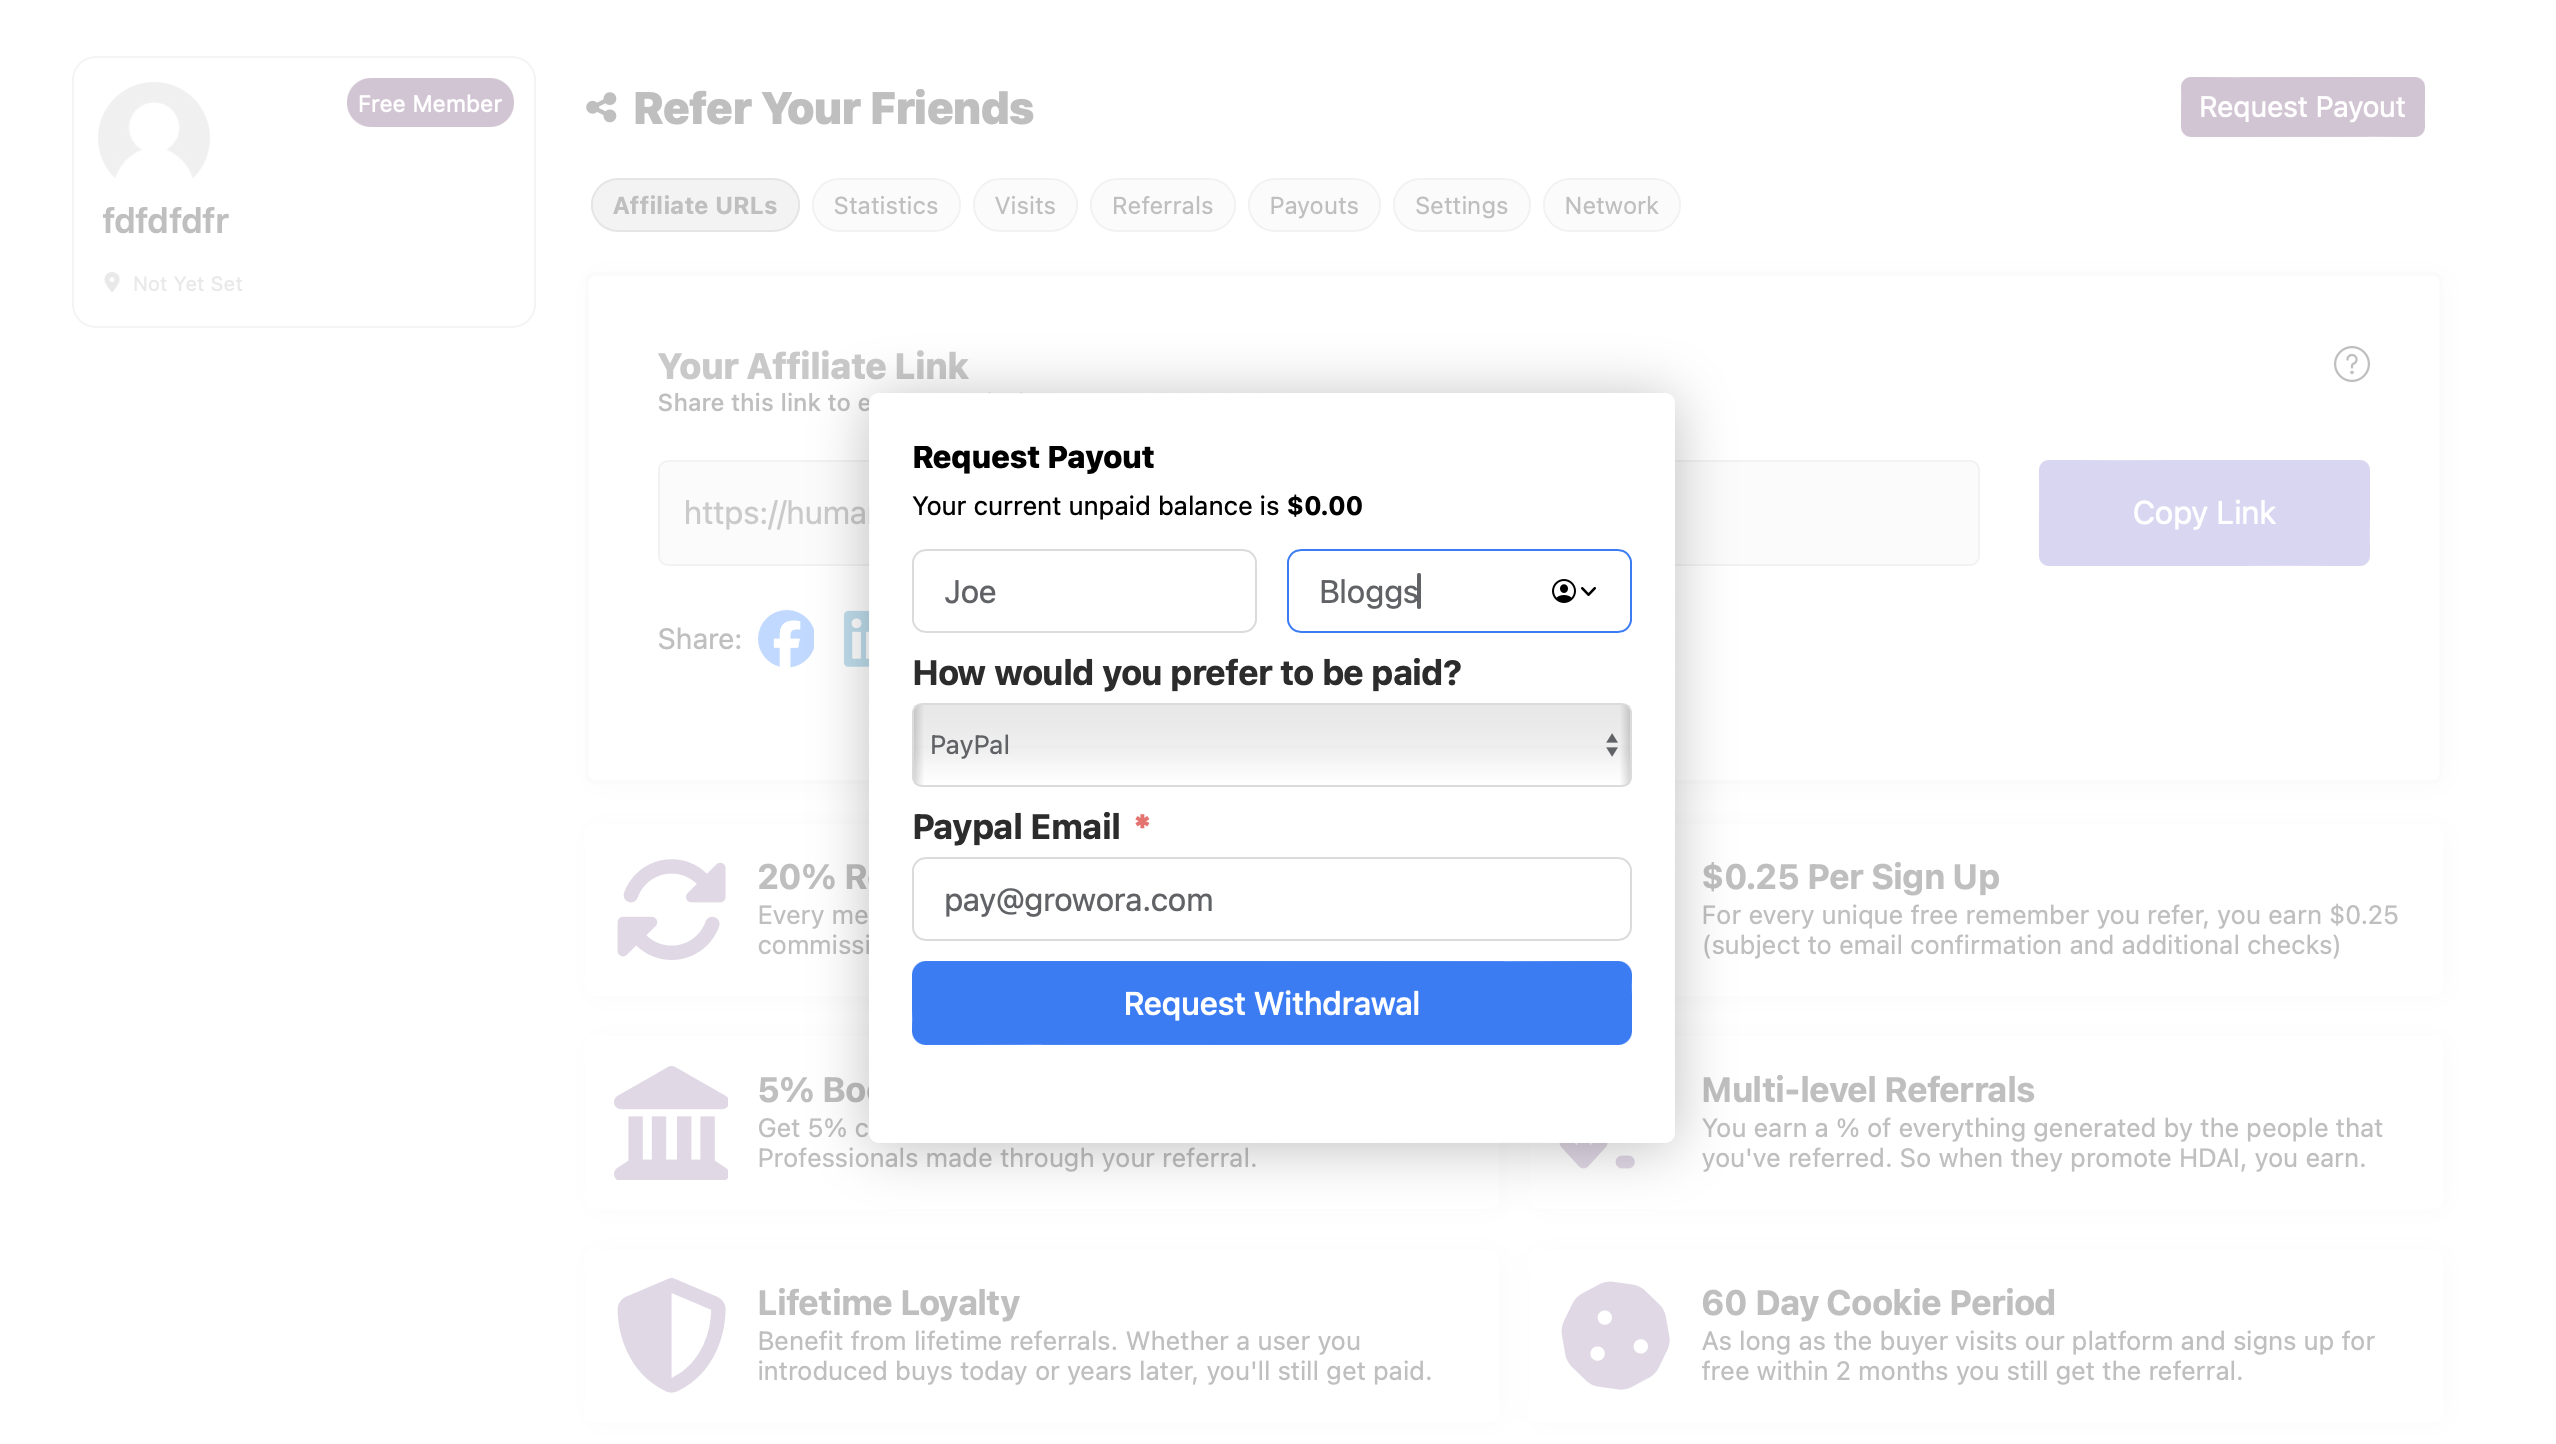Click the Request Withdrawal button
Image resolution: width=2556 pixels, height=1444 pixels.
point(1271,1003)
